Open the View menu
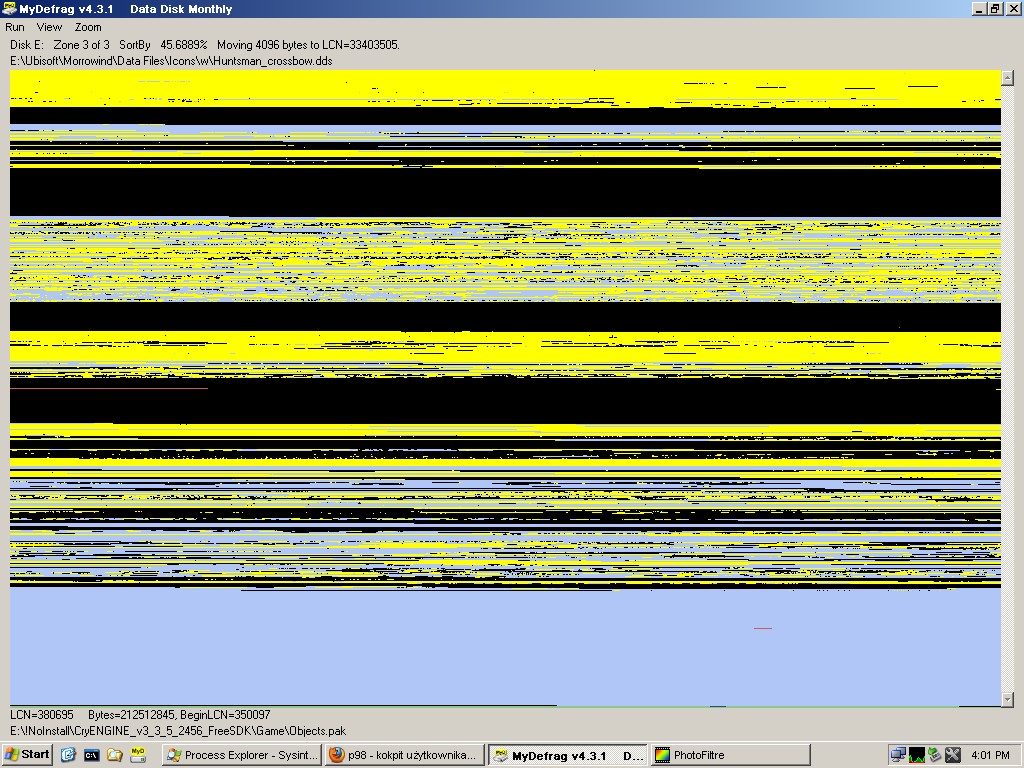Viewport: 1024px width, 768px height. pyautogui.click(x=49, y=27)
